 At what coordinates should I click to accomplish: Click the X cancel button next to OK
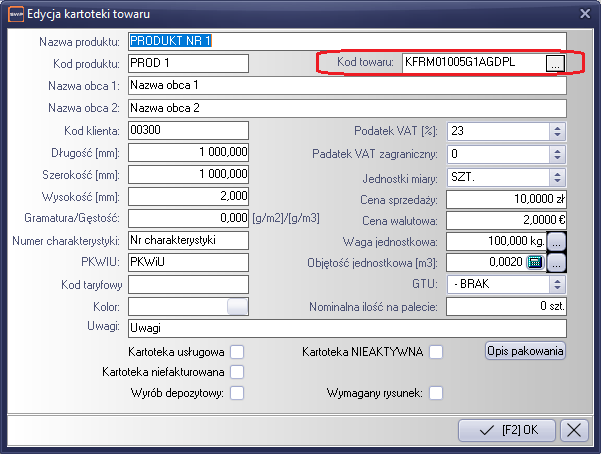(574, 430)
